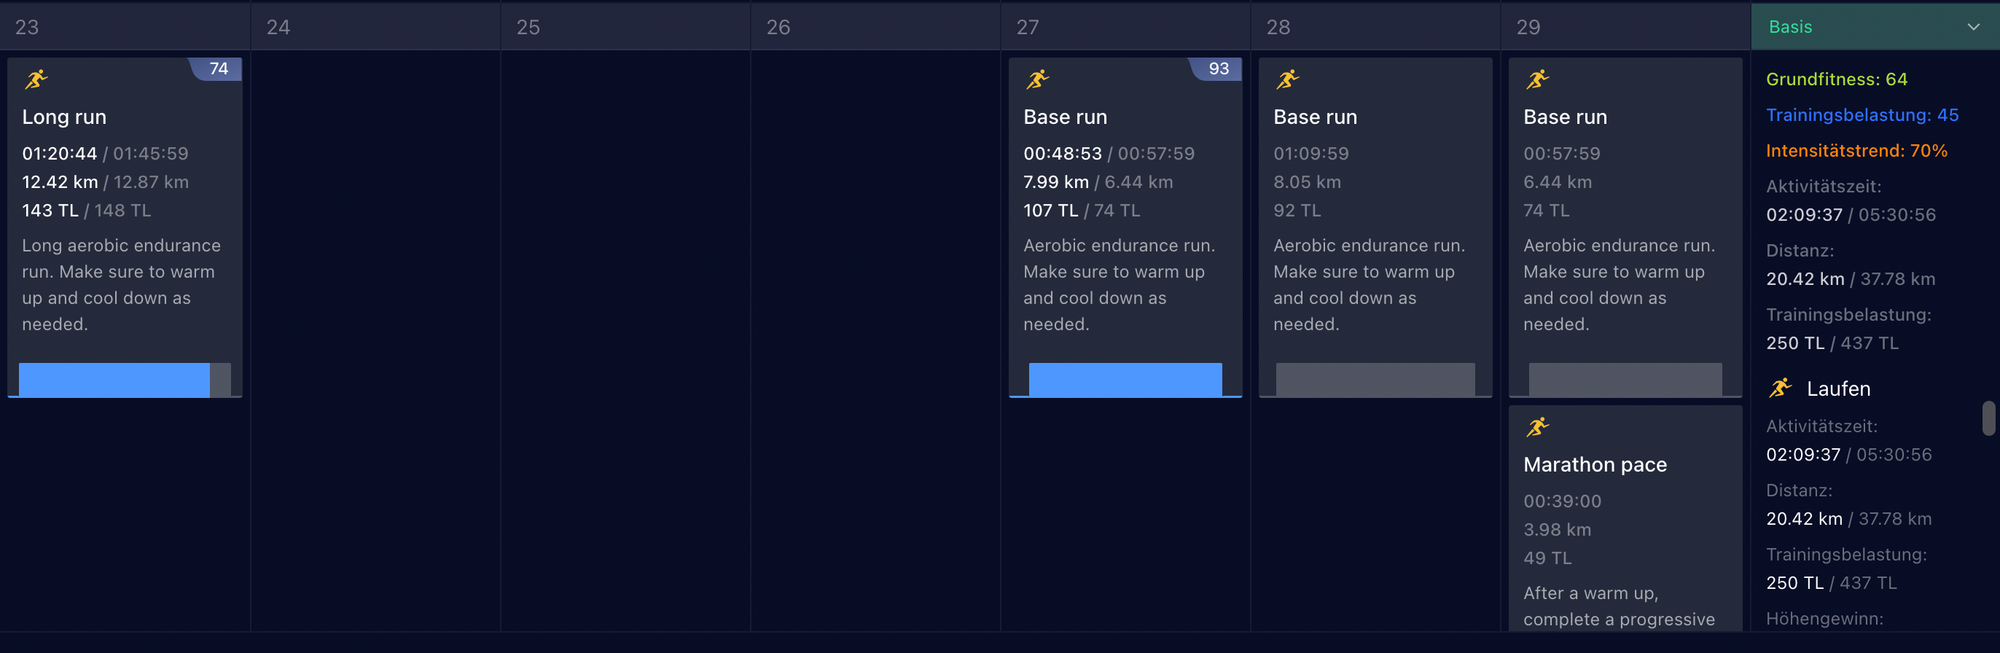
Task: Click the blue progress bar on Long run
Action: tap(114, 380)
